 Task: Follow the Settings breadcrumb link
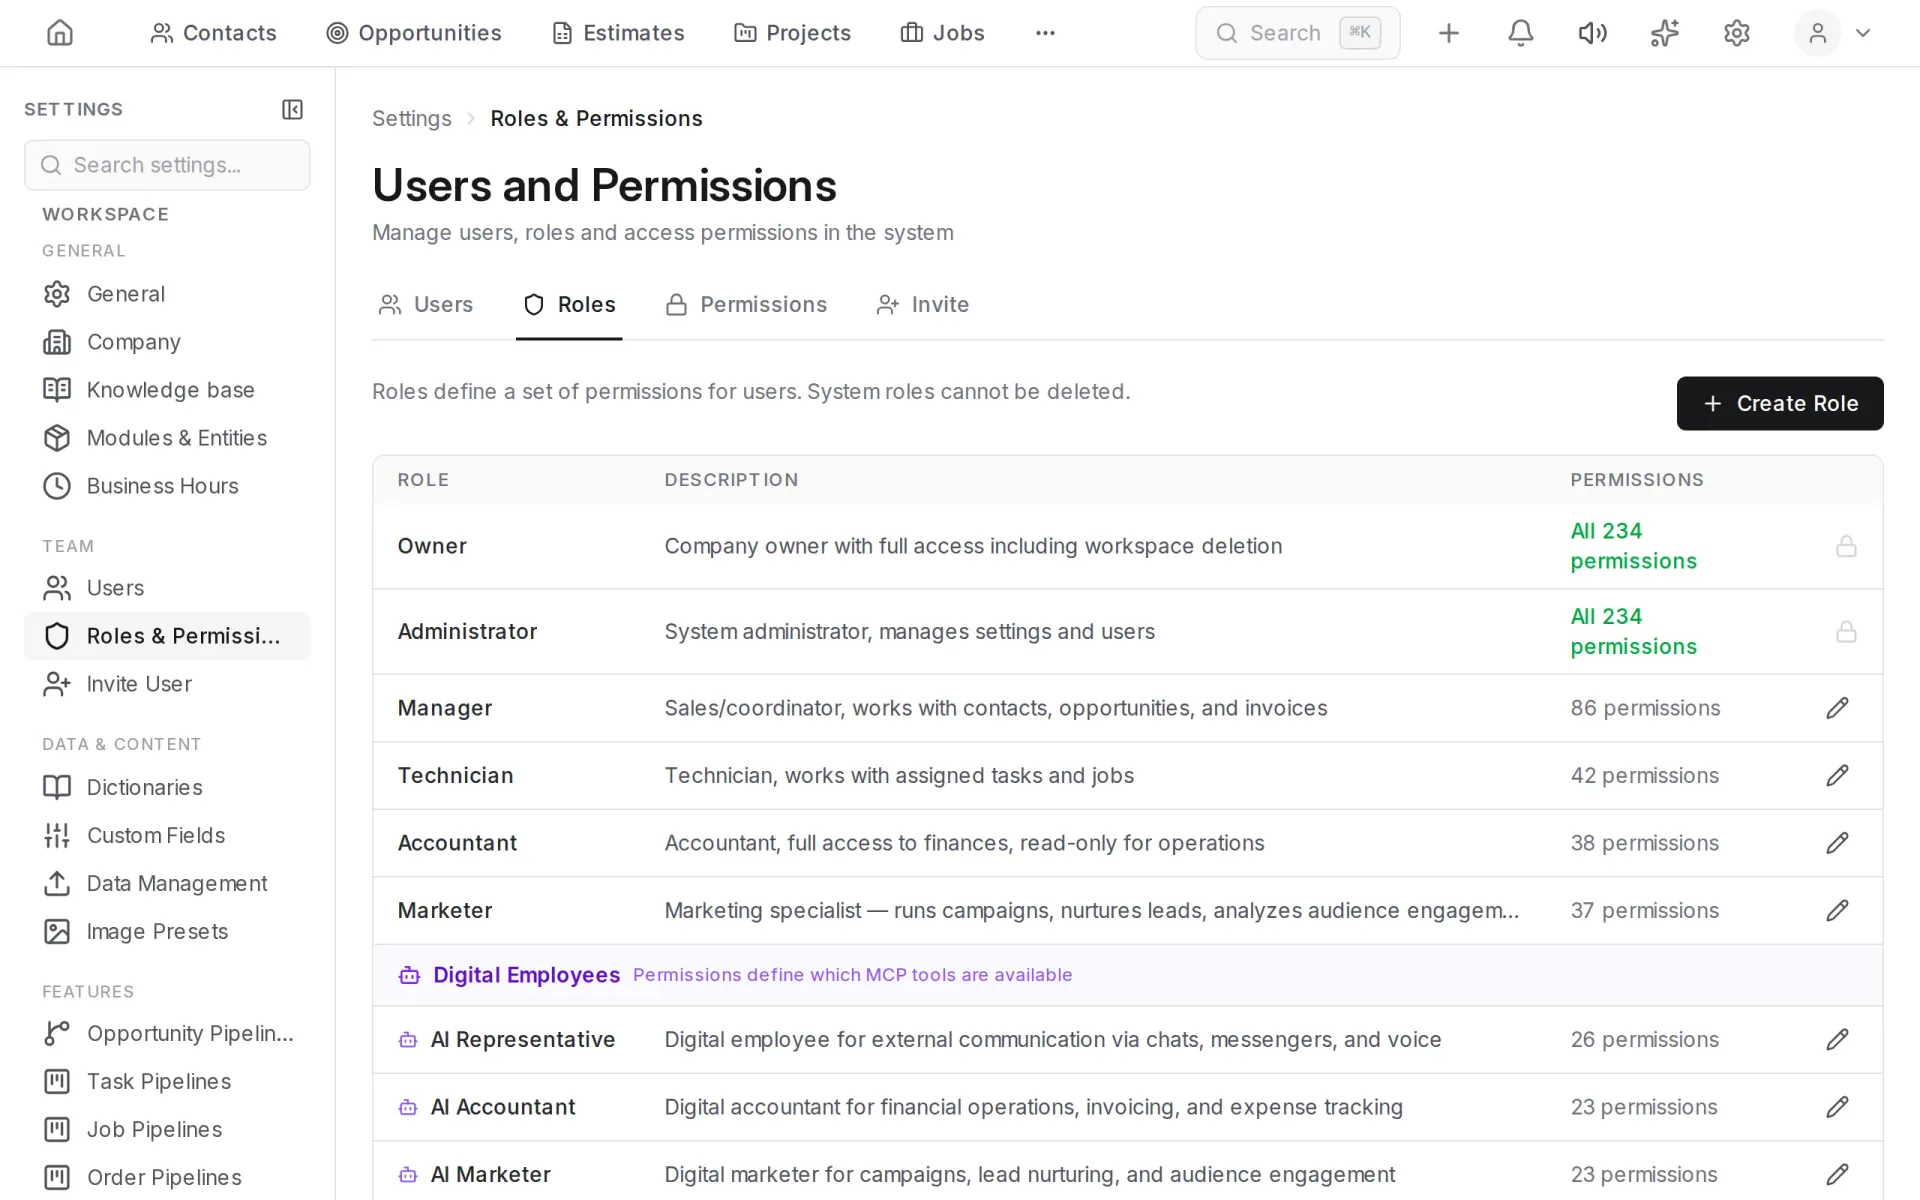412,118
